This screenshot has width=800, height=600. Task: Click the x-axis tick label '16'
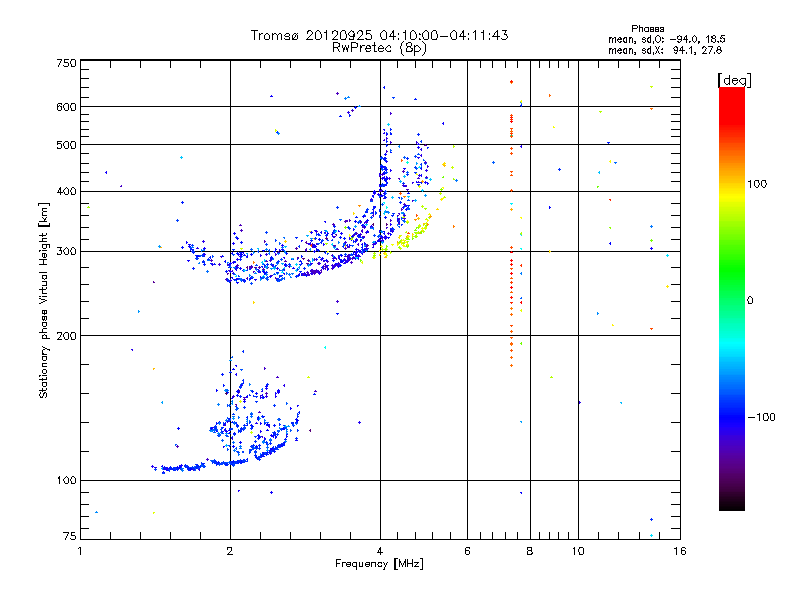(680, 551)
